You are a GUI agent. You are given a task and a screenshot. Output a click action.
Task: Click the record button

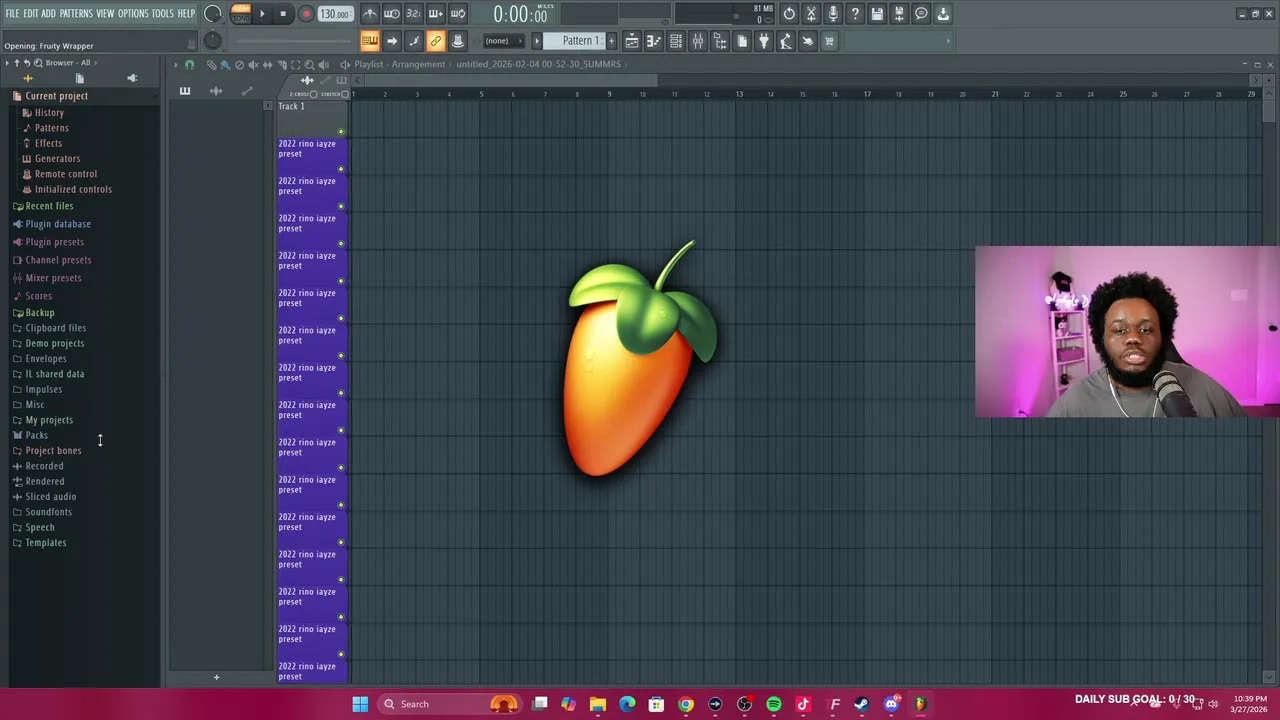306,14
